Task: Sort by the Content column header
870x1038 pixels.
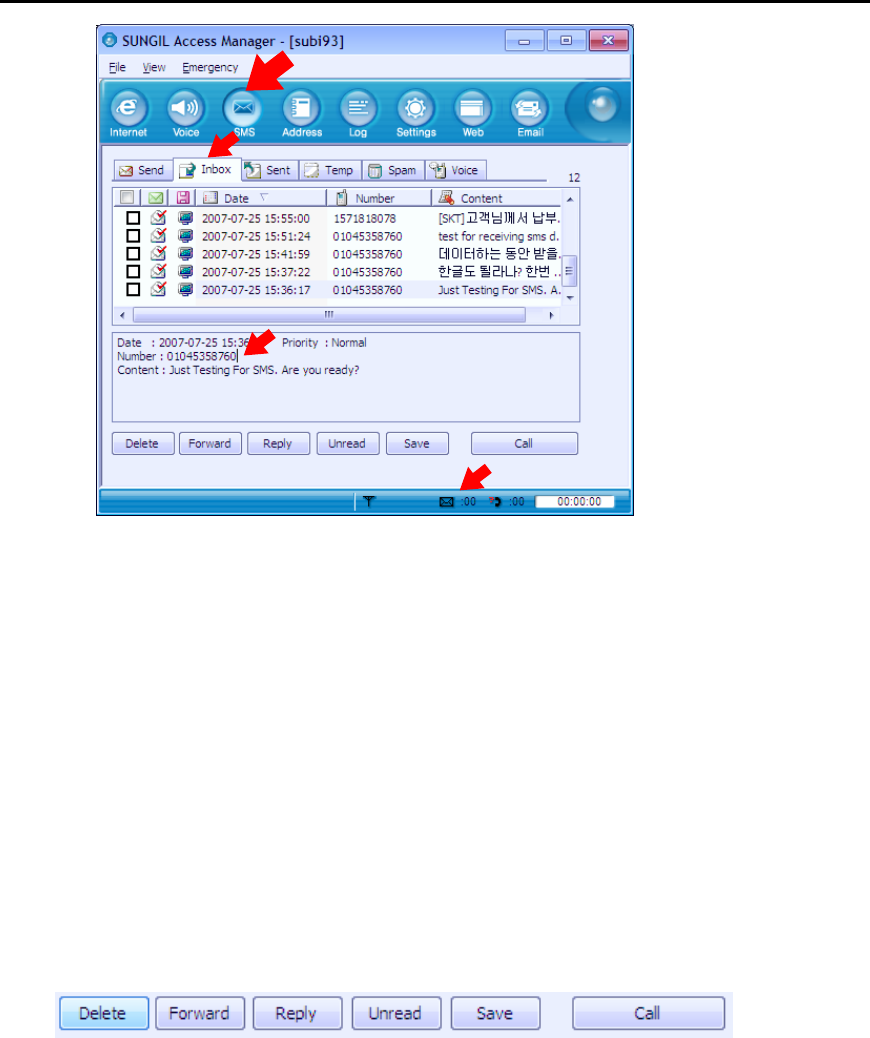Action: pos(496,198)
